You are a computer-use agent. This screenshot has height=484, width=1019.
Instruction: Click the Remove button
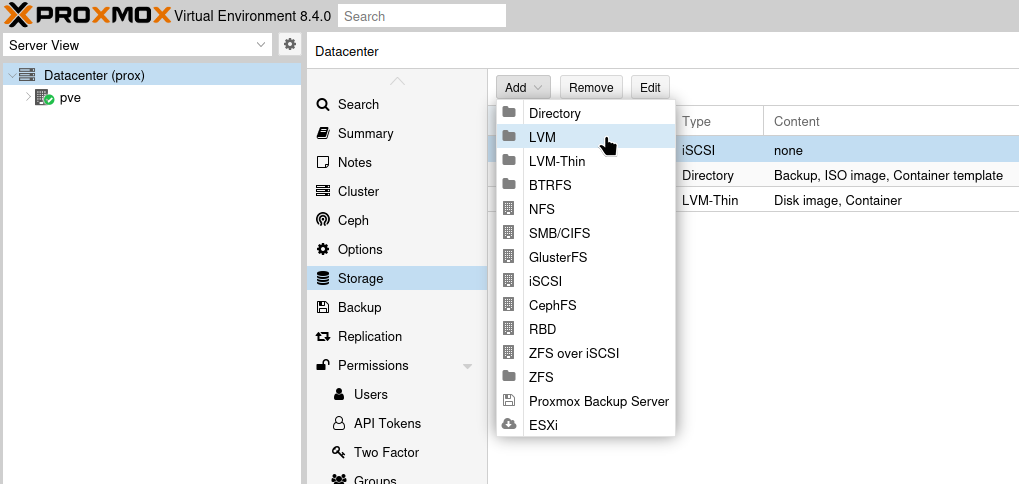click(x=591, y=88)
